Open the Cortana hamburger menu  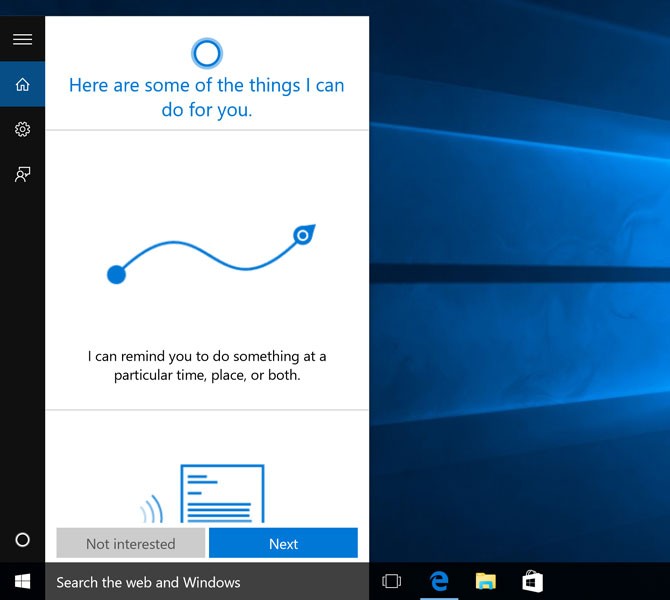[x=22, y=39]
